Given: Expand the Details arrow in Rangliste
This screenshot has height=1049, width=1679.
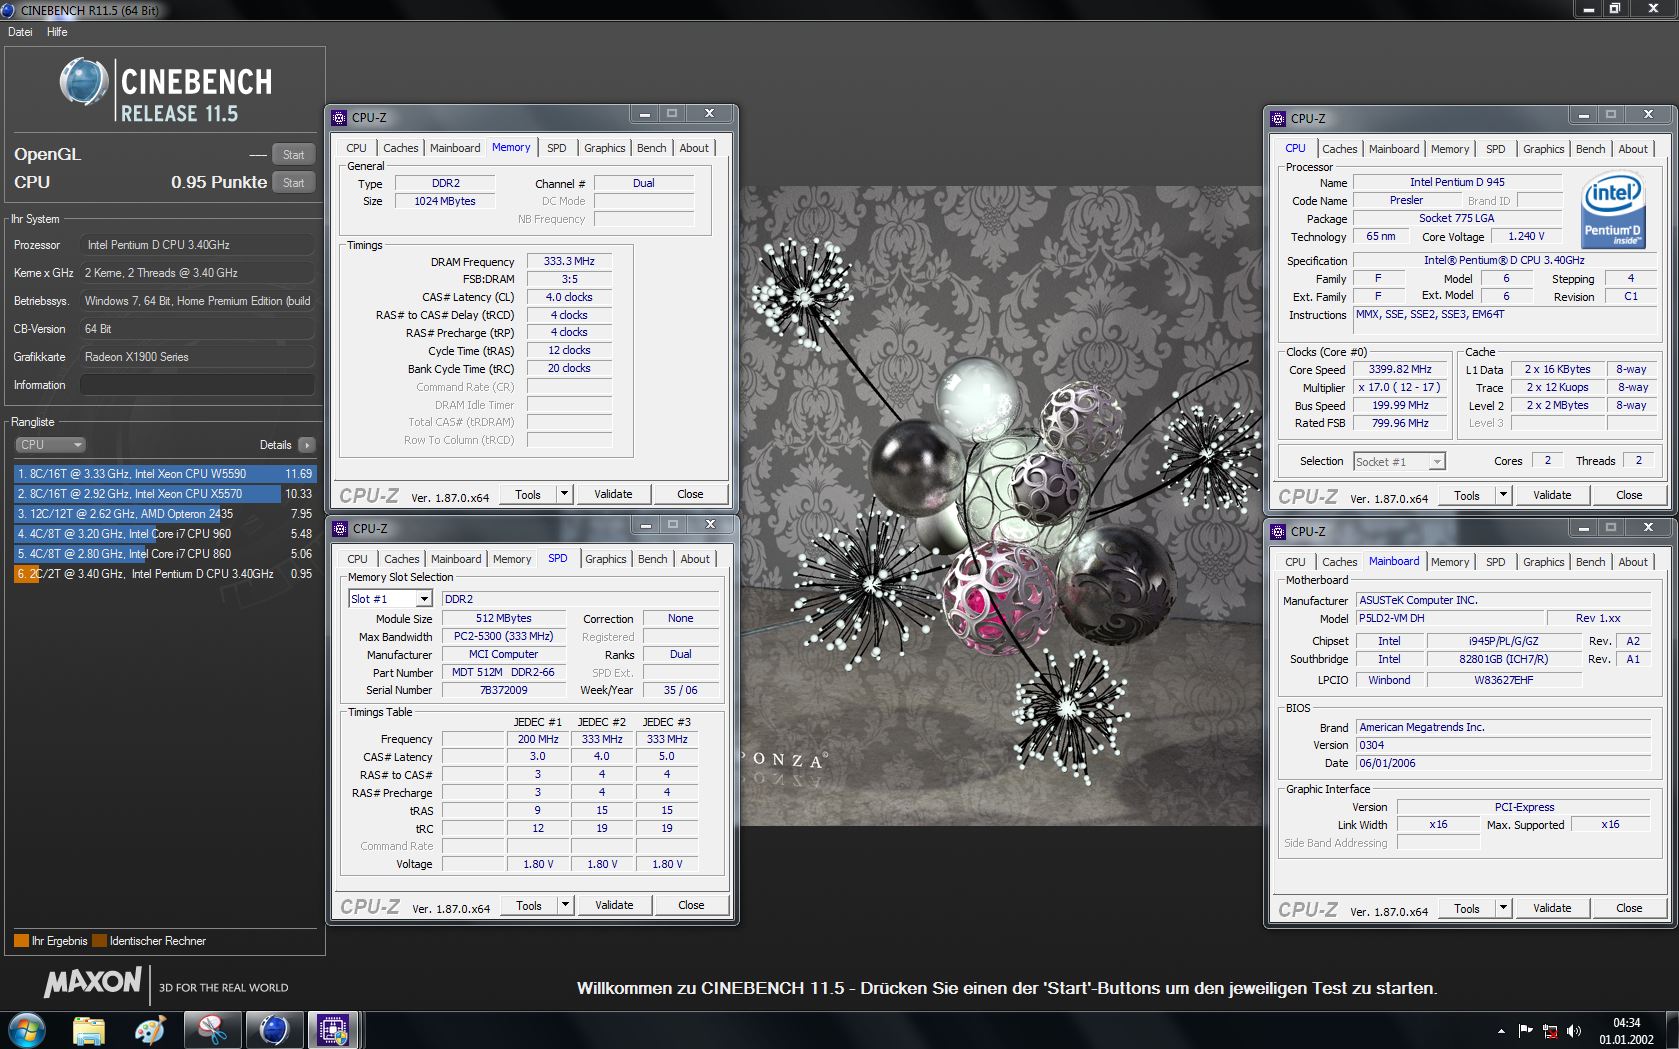Looking at the screenshot, I should tap(306, 445).
